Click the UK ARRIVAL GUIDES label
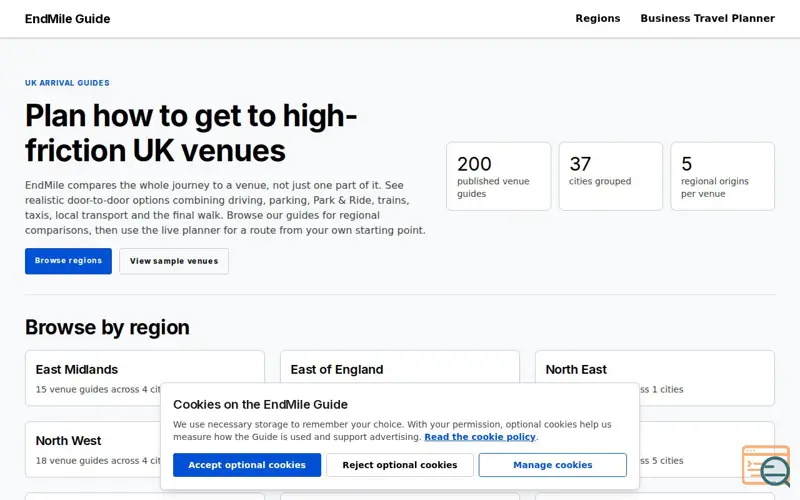Image resolution: width=800 pixels, height=500 pixels. point(67,83)
